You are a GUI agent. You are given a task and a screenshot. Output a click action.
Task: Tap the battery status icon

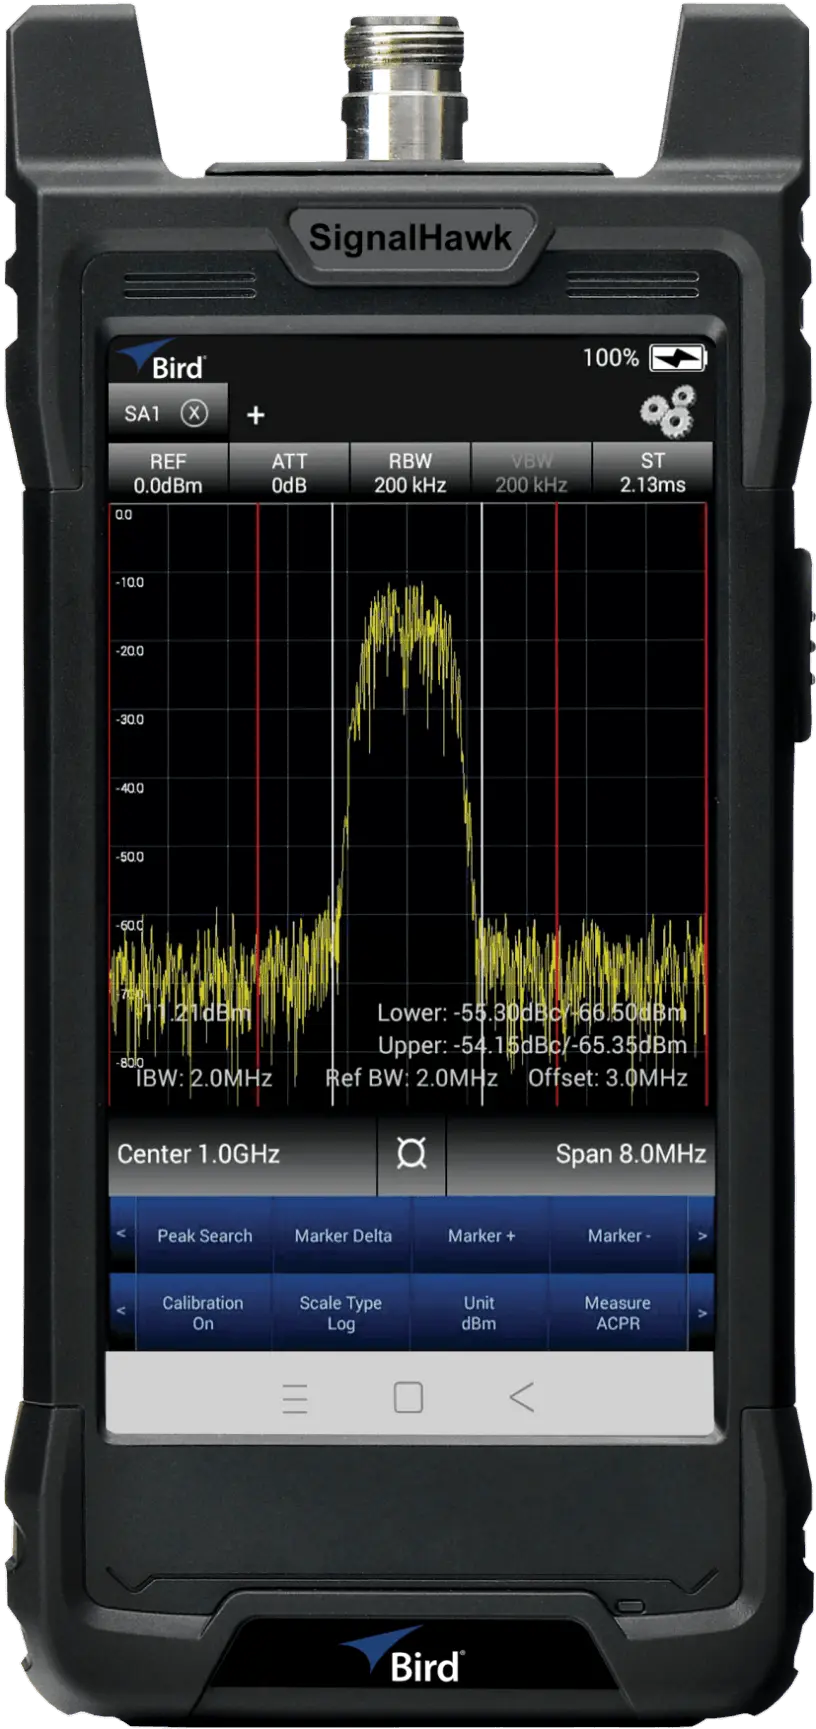tap(677, 358)
